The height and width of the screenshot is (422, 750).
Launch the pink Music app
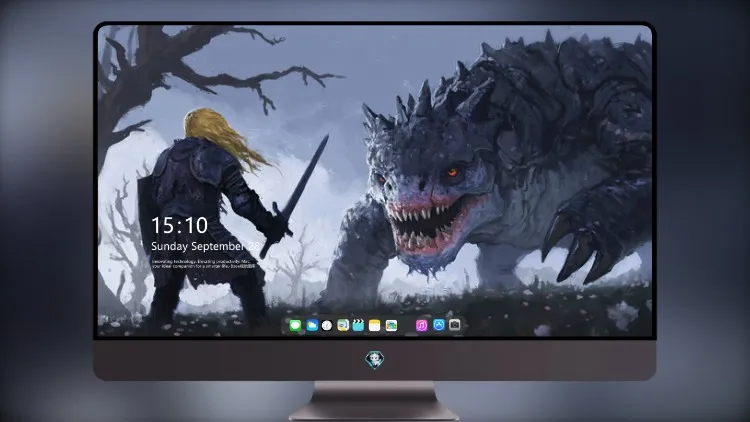[421, 325]
